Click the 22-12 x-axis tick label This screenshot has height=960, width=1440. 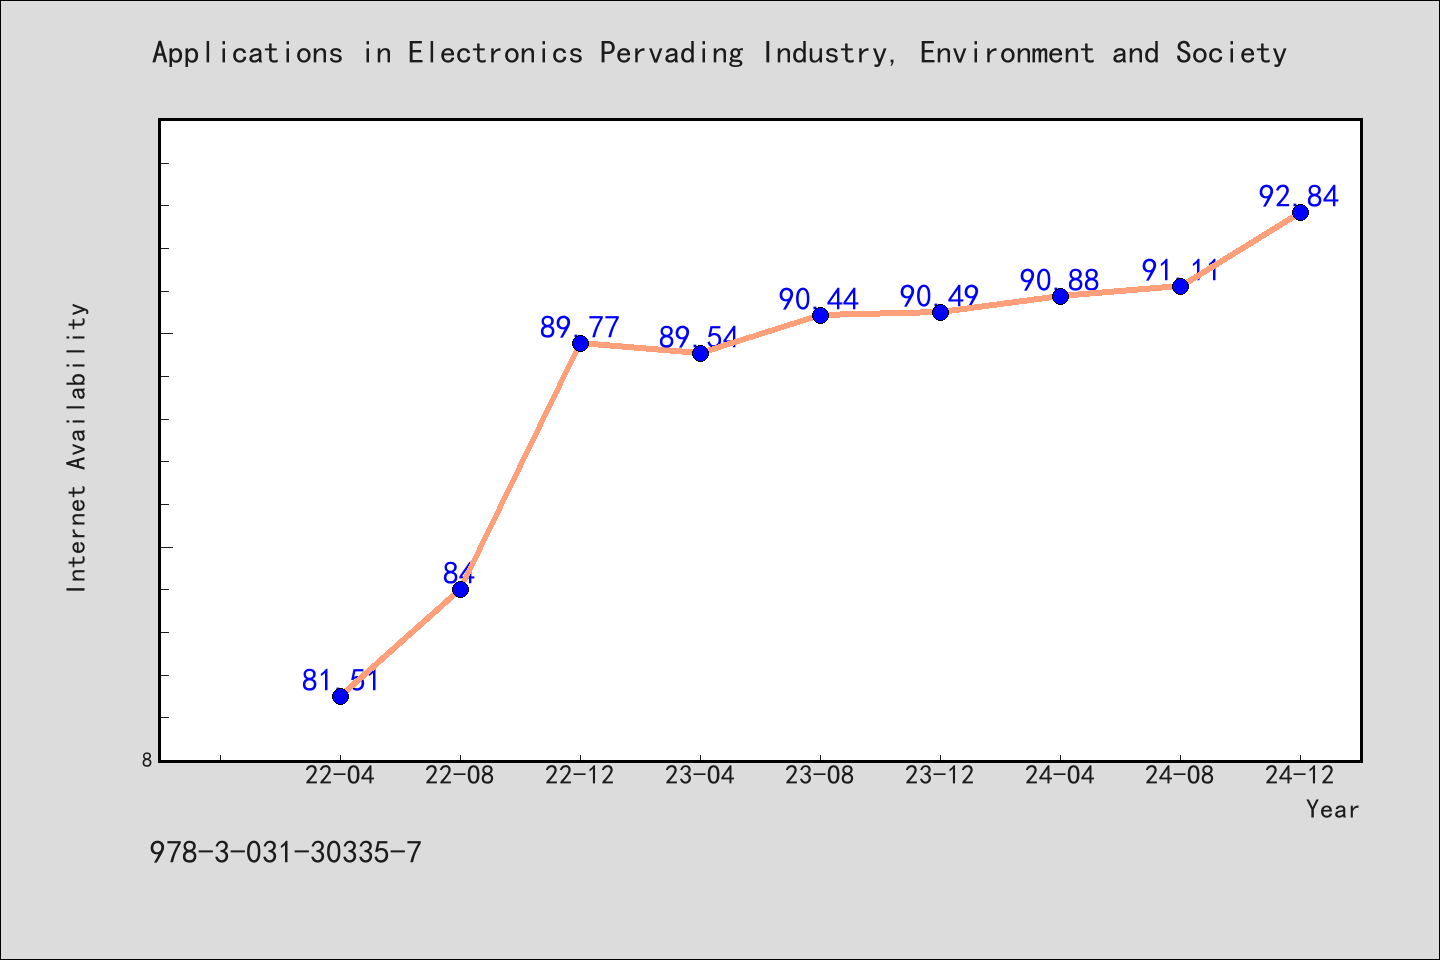coord(580,776)
